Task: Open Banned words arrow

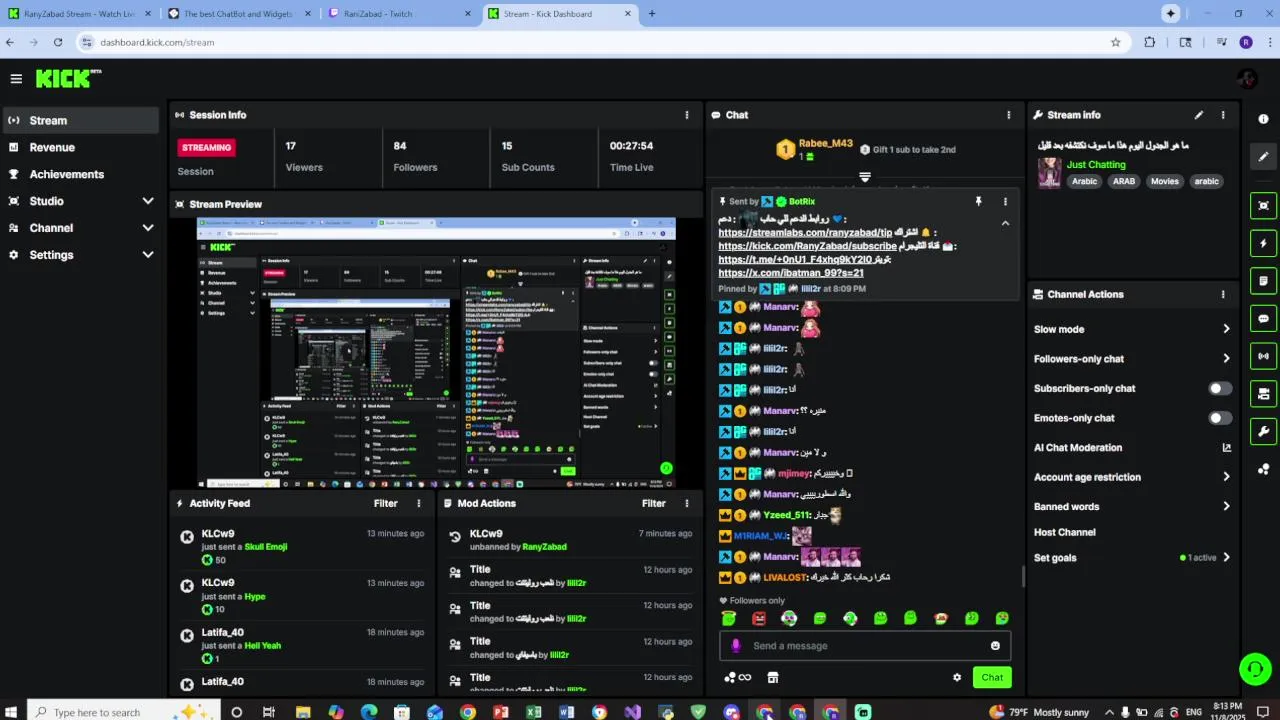Action: click(1226, 506)
